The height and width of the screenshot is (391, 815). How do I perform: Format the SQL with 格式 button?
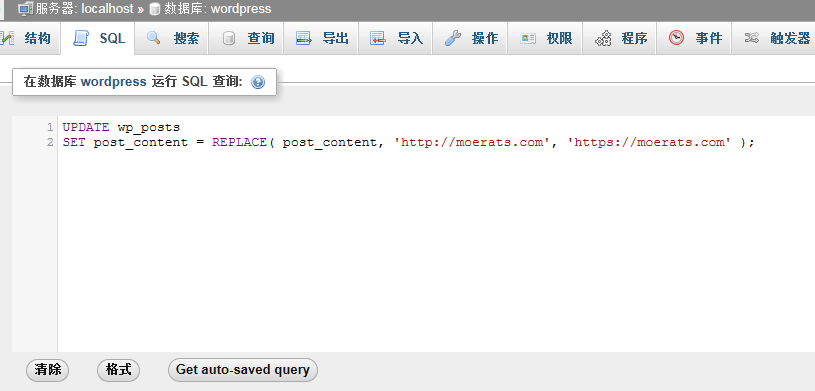tap(119, 370)
